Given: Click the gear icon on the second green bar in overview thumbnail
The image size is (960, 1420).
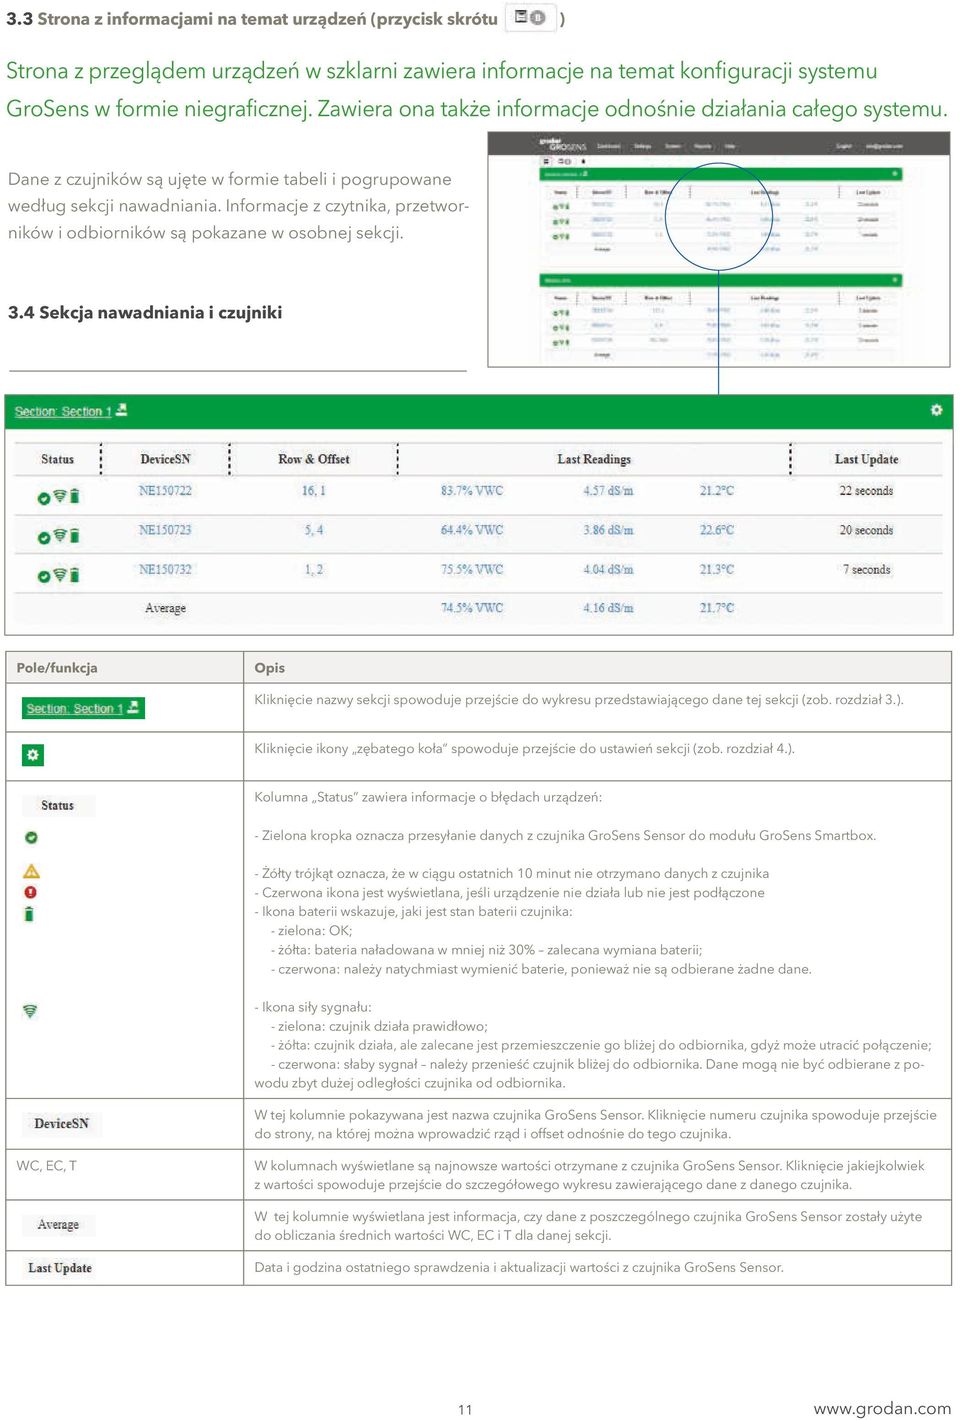Looking at the screenshot, I should coord(894,280).
